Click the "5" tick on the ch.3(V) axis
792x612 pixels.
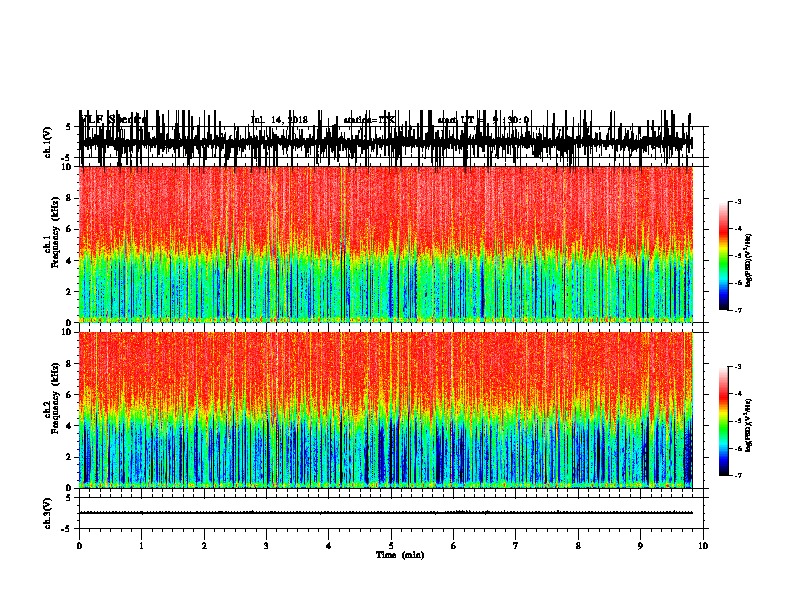(68, 498)
